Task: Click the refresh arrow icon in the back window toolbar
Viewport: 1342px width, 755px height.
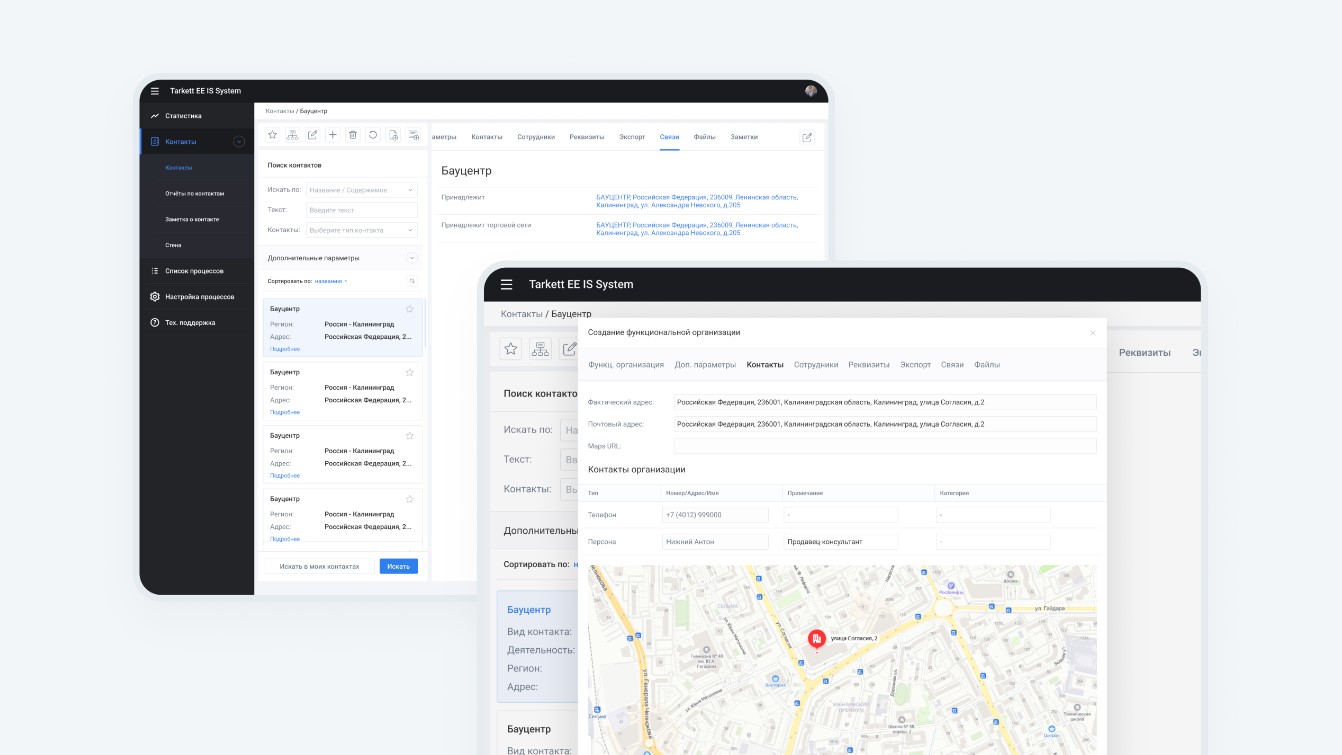Action: 372,135
